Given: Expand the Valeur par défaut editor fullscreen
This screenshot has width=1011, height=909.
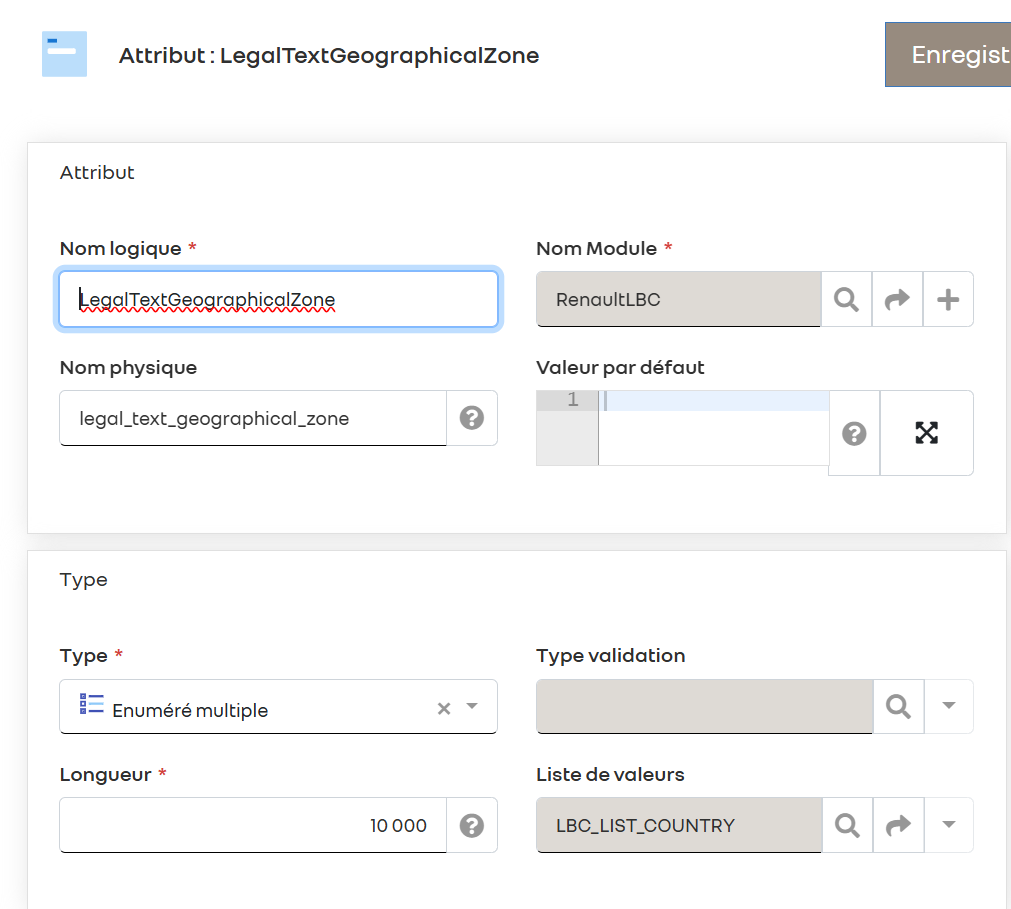Looking at the screenshot, I should coord(927,433).
